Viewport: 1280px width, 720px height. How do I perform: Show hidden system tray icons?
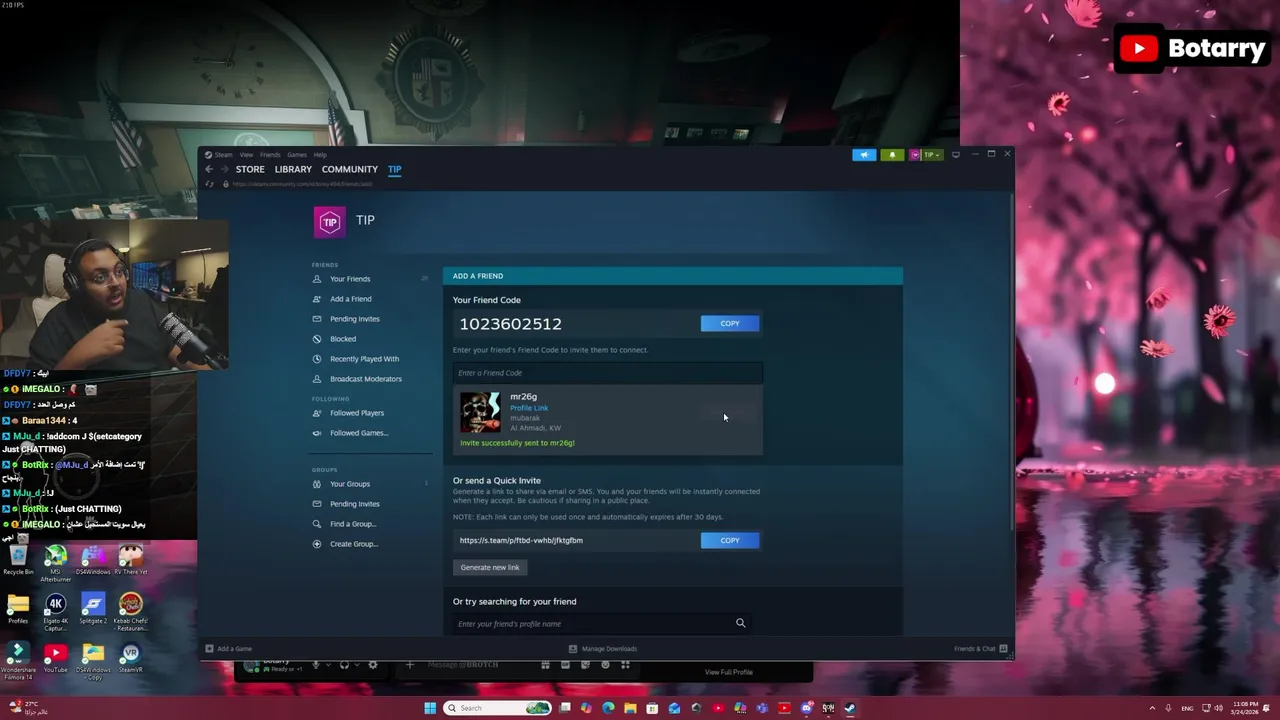click(1152, 708)
